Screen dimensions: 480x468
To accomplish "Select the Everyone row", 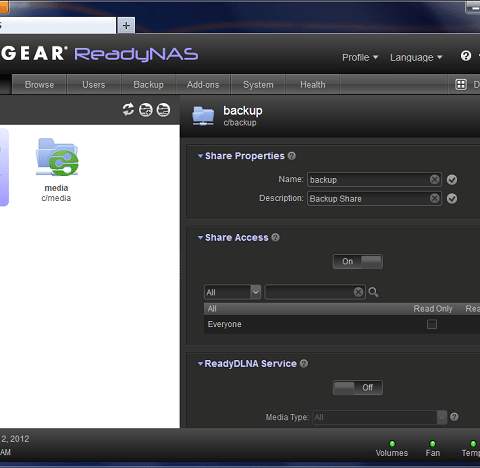I will 342,324.
